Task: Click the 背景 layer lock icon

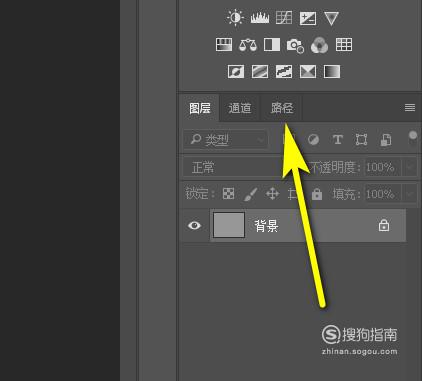Action: [384, 225]
